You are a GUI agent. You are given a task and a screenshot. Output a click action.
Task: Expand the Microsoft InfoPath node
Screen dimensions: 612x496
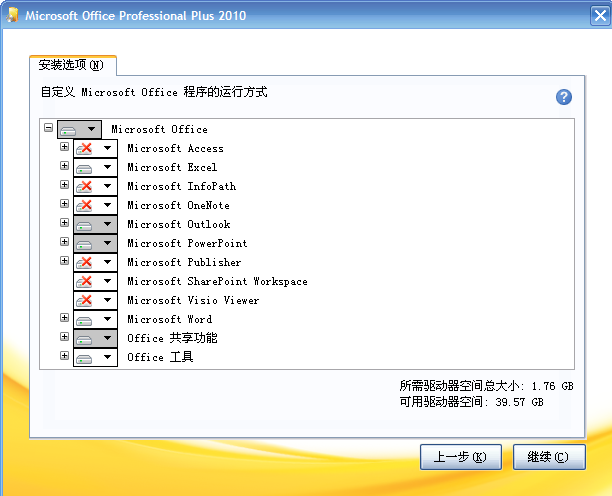(x=64, y=185)
